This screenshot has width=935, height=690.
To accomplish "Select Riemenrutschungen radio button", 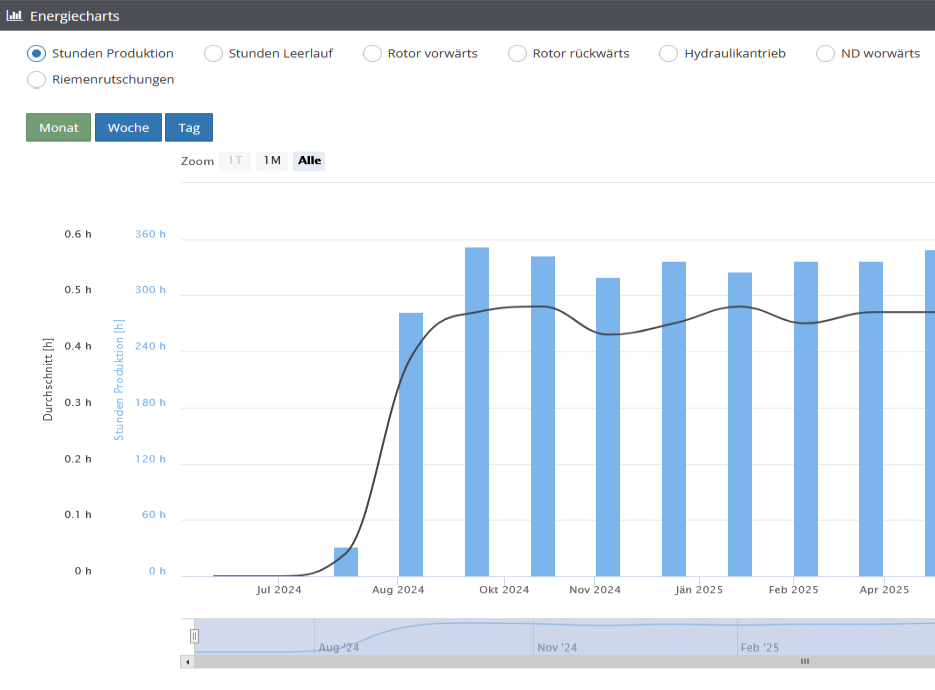I will point(36,79).
